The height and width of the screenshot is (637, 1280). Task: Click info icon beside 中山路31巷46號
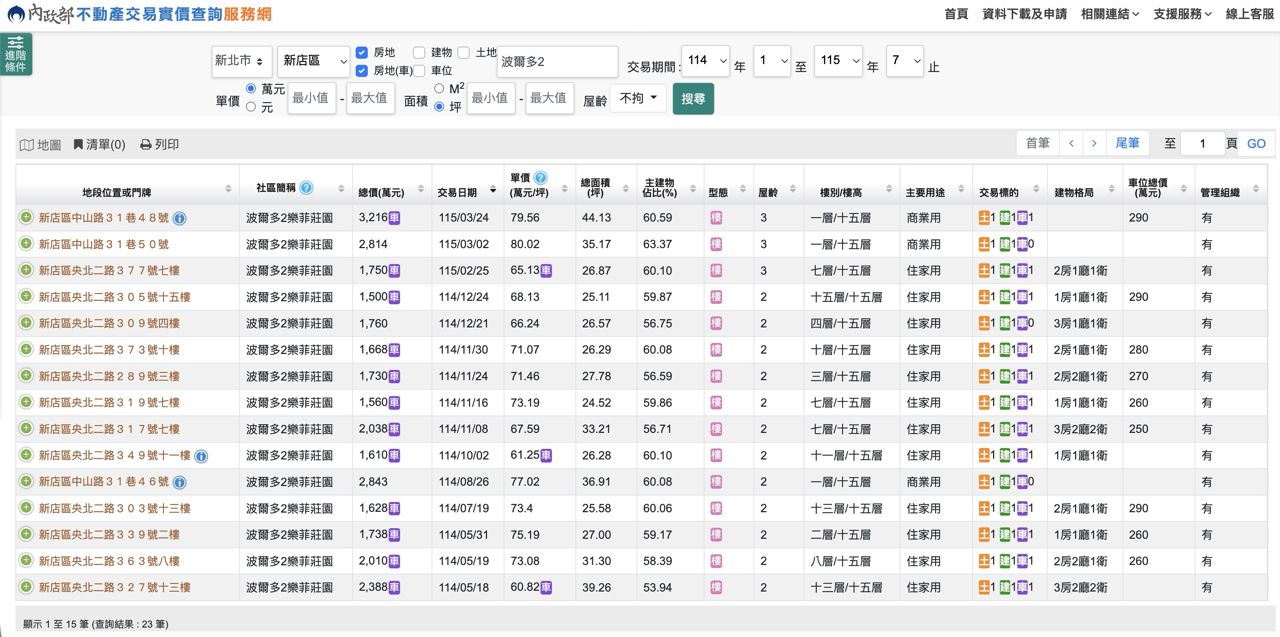[x=180, y=482]
